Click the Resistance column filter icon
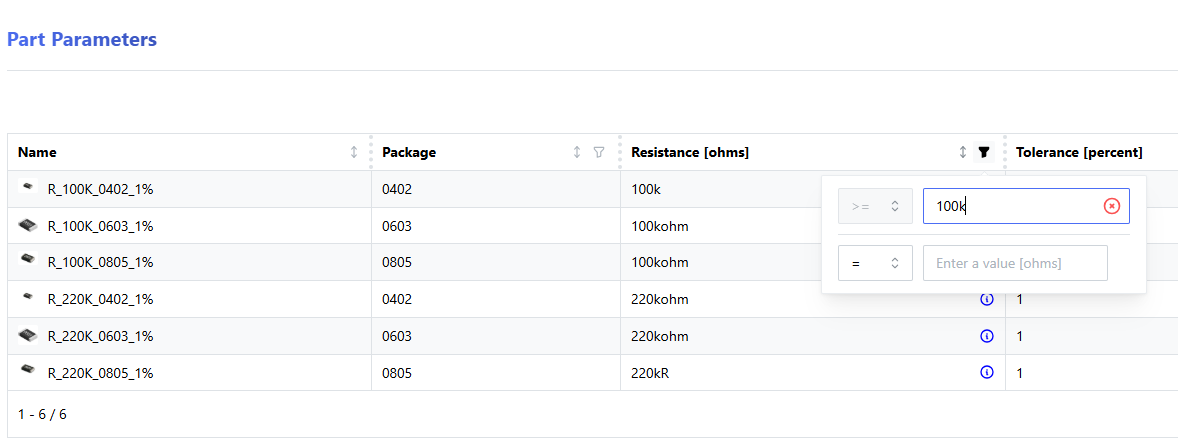Image resolution: width=1178 pixels, height=442 pixels. click(x=984, y=152)
